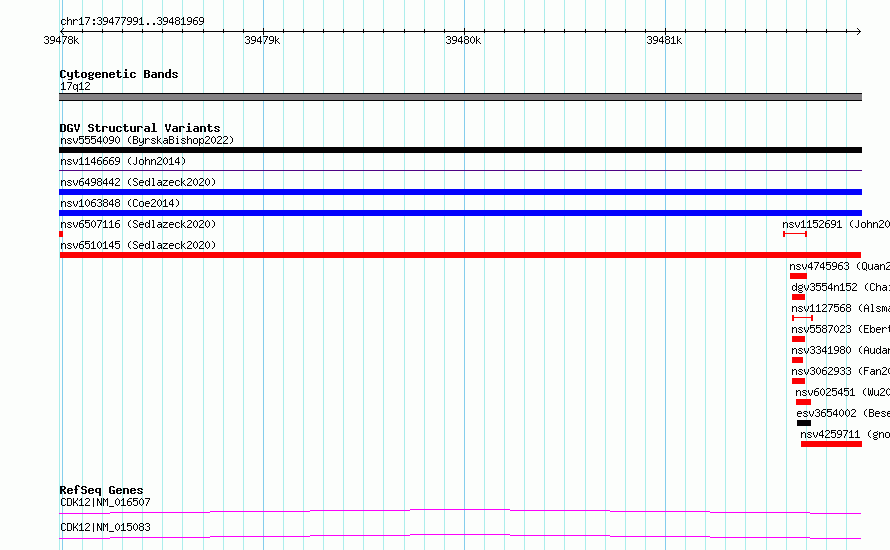The image size is (890, 550).
Task: Click the 39478k ruler position label
Action: 61,40
